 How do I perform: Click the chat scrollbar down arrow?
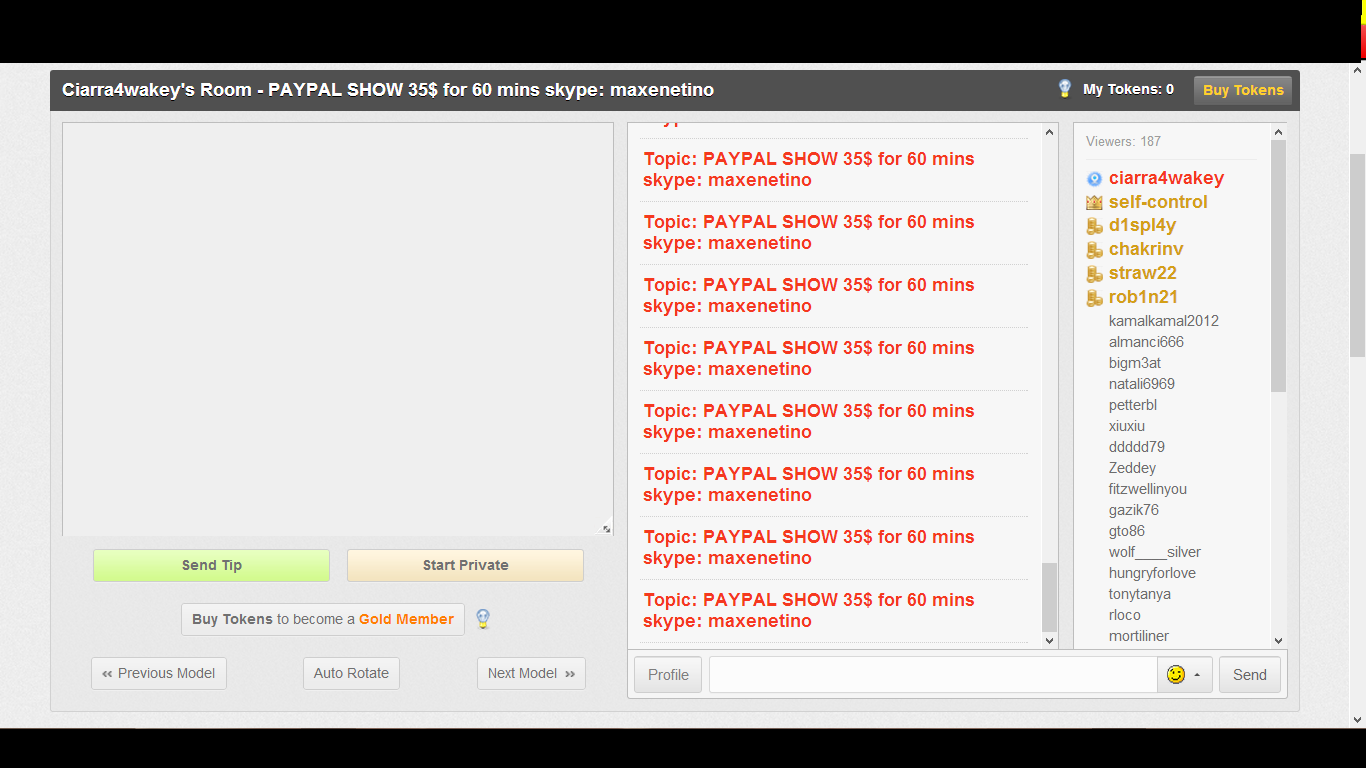(x=1049, y=640)
